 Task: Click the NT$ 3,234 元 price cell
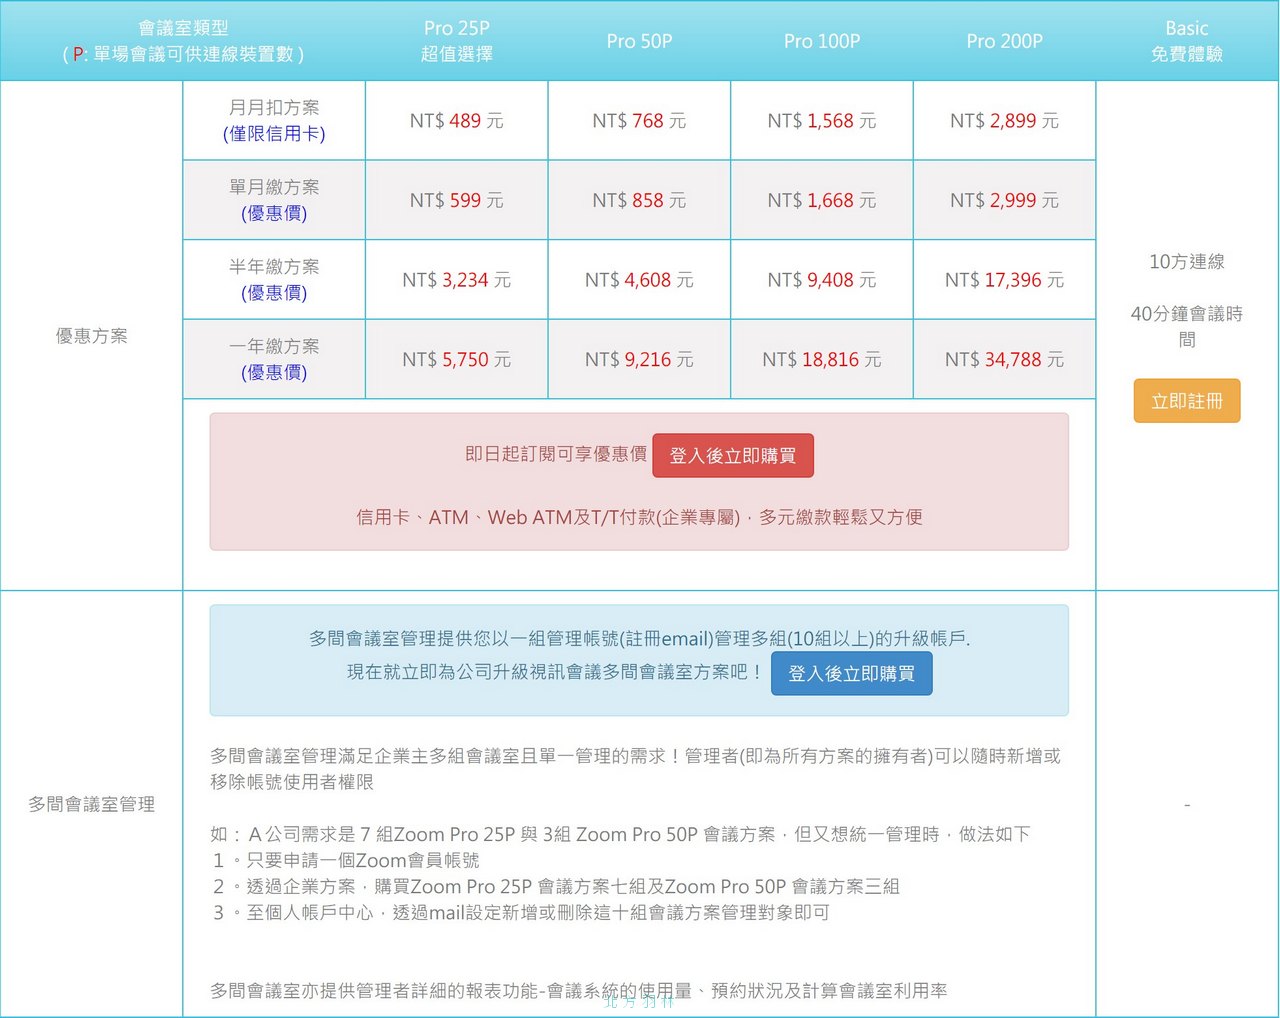[457, 280]
